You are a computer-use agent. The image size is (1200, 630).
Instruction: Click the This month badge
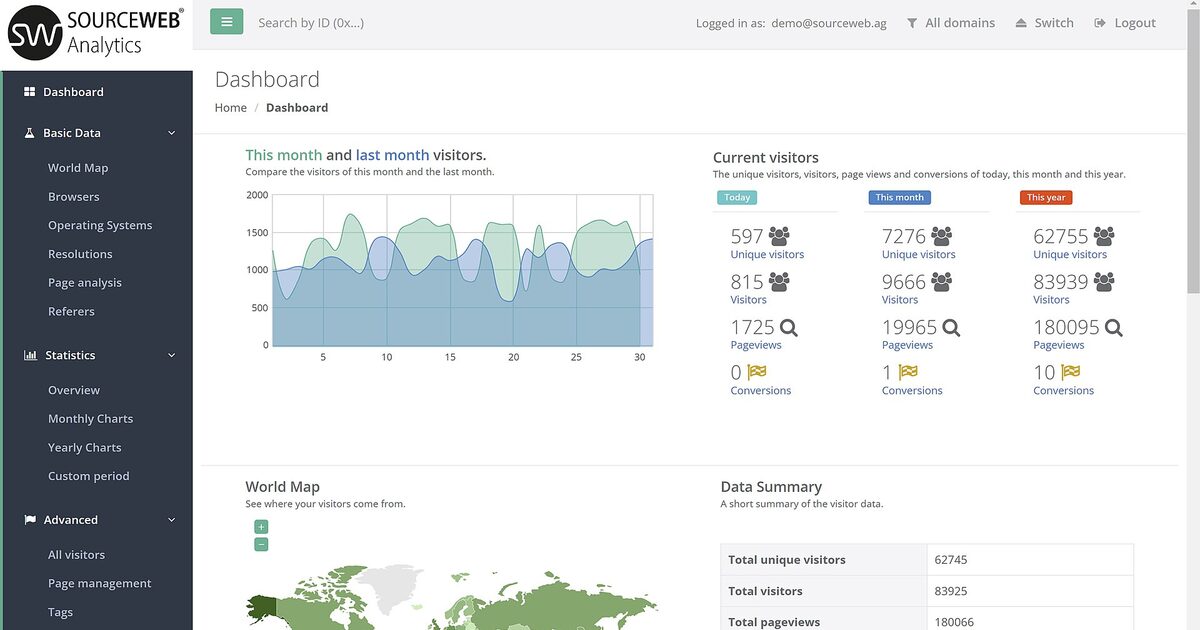pyautogui.click(x=900, y=198)
